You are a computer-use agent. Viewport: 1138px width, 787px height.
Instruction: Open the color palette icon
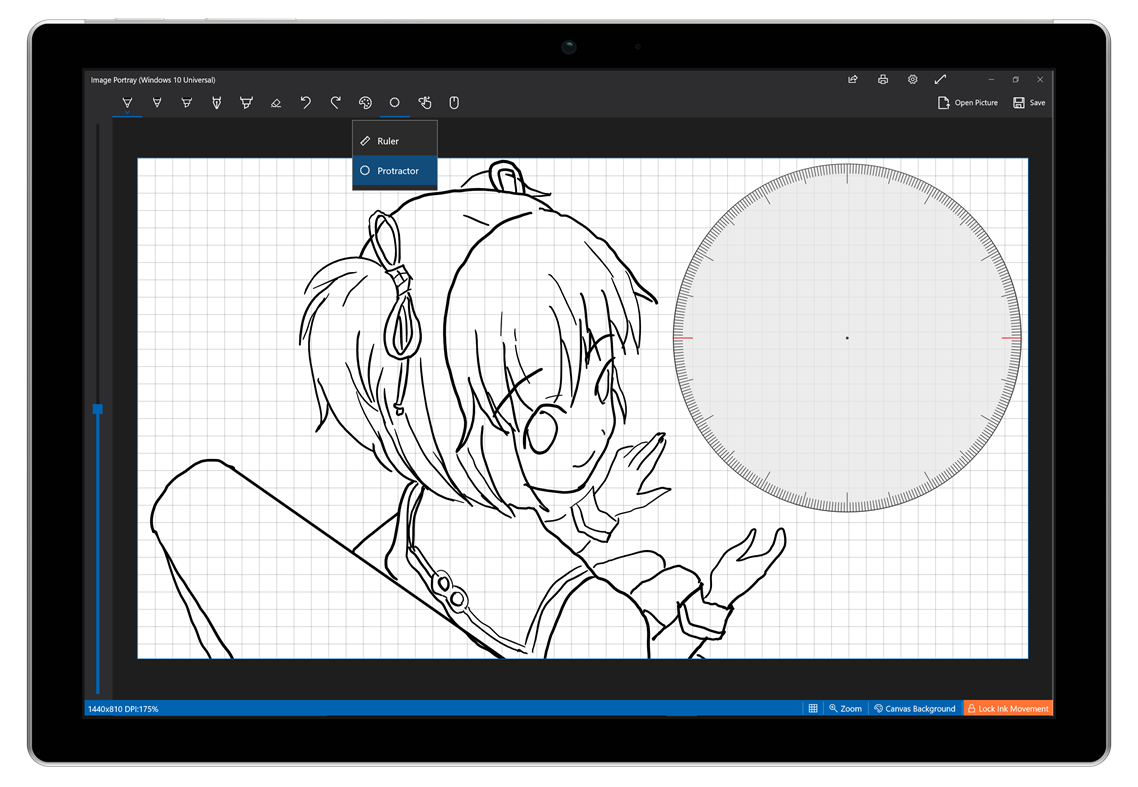(365, 101)
